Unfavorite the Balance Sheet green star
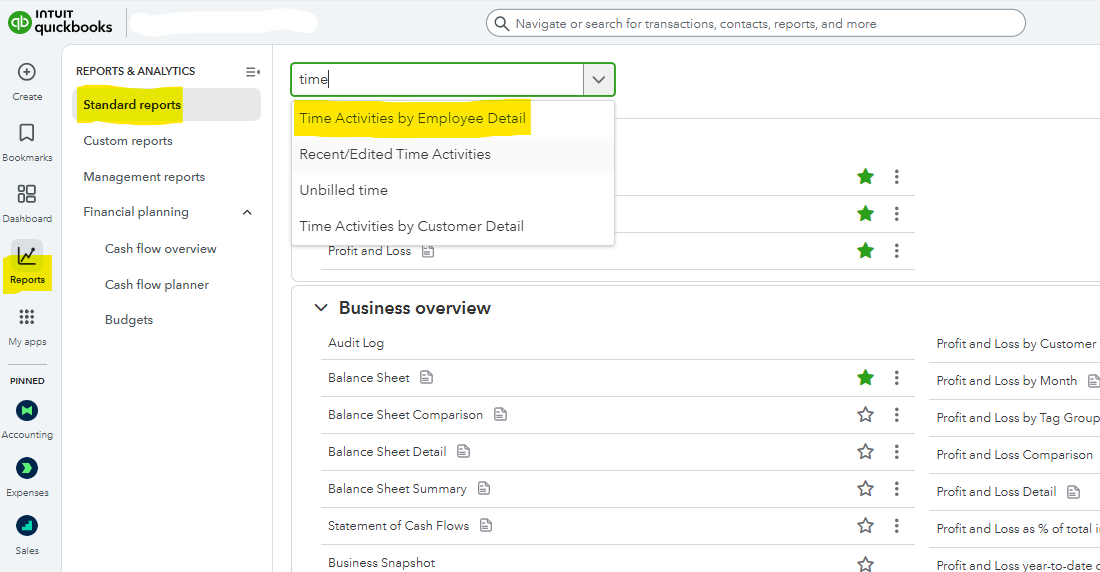 tap(865, 378)
